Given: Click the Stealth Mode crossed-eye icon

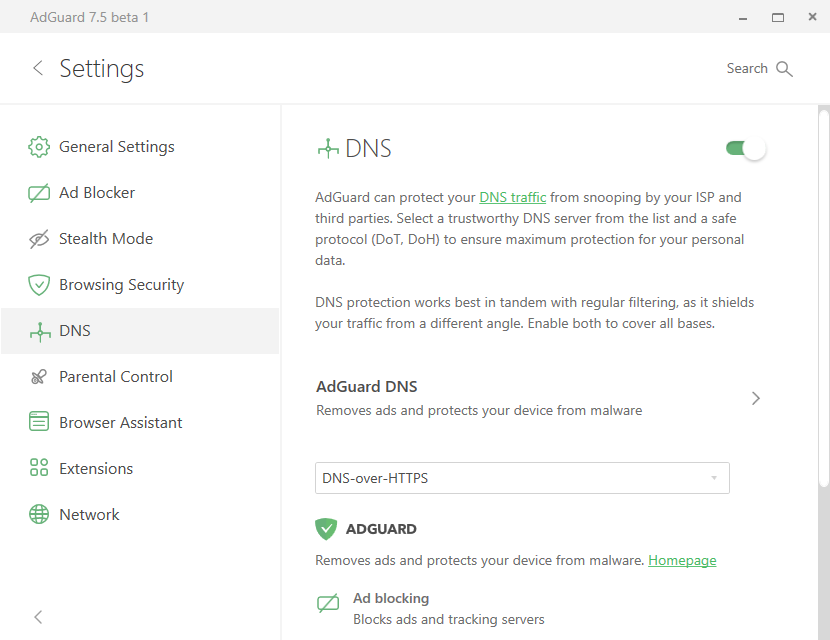Looking at the screenshot, I should click(x=39, y=239).
